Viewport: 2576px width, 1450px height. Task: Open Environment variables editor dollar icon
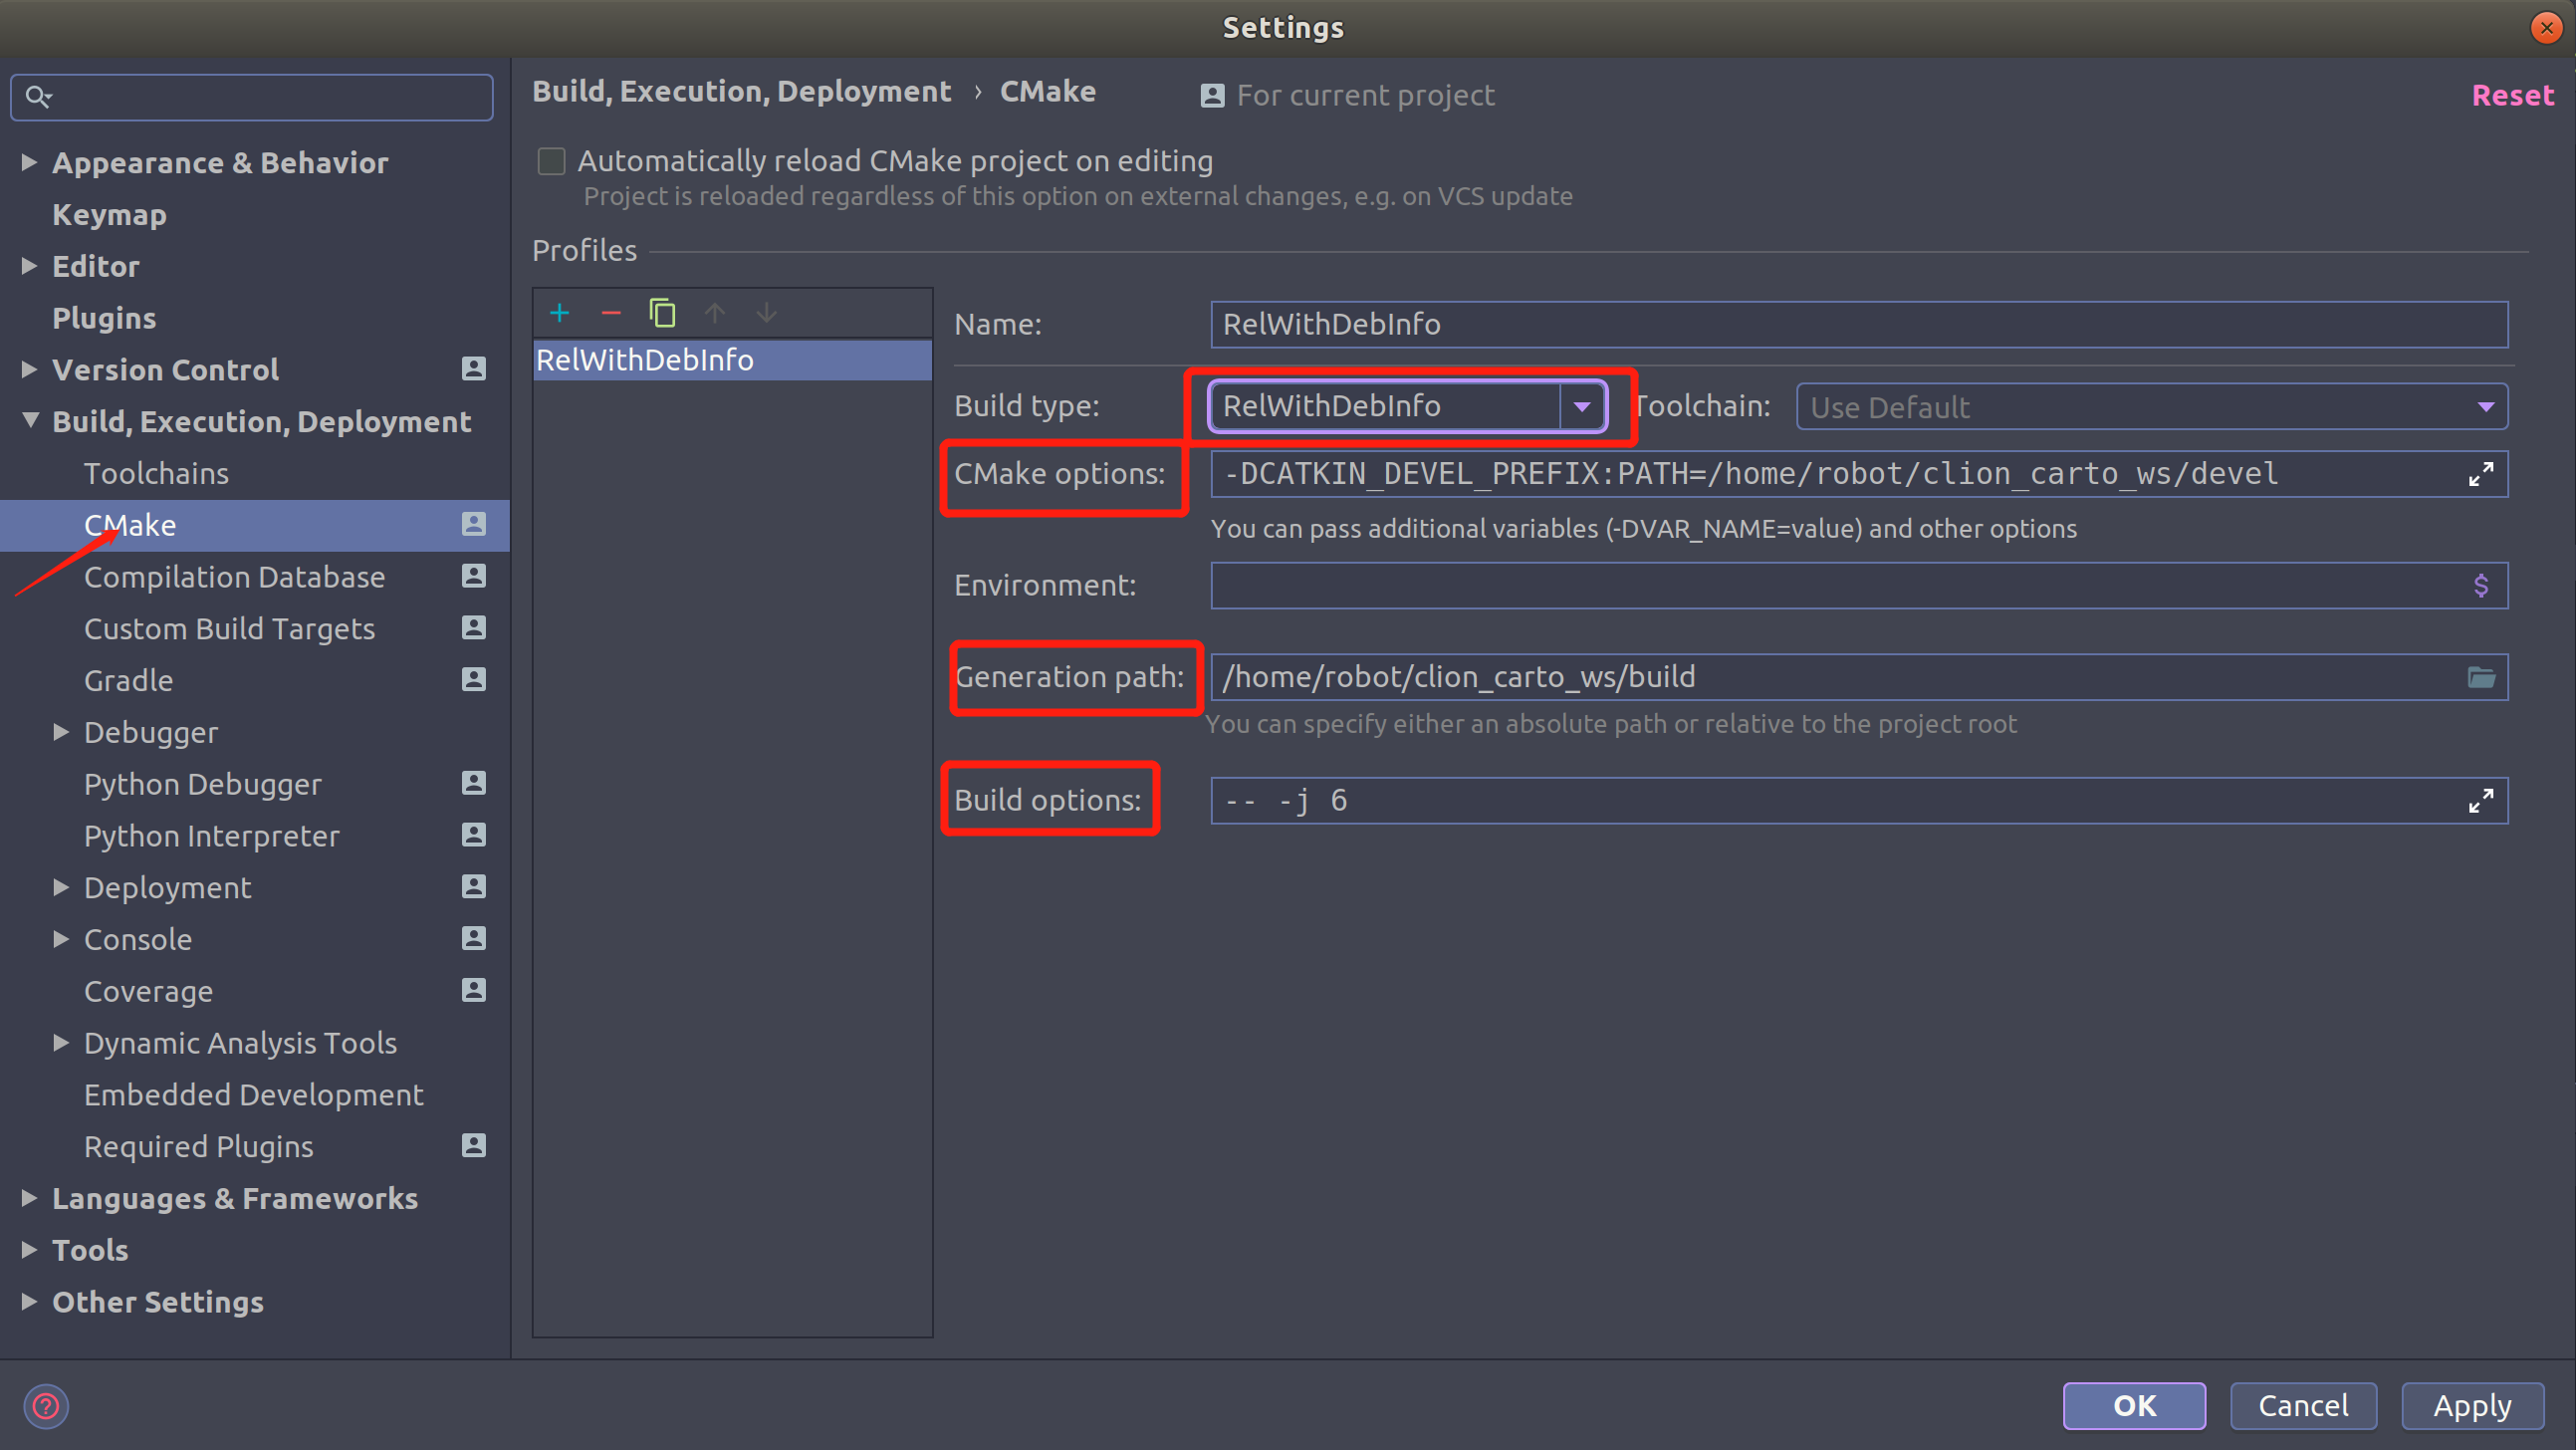click(x=2480, y=585)
